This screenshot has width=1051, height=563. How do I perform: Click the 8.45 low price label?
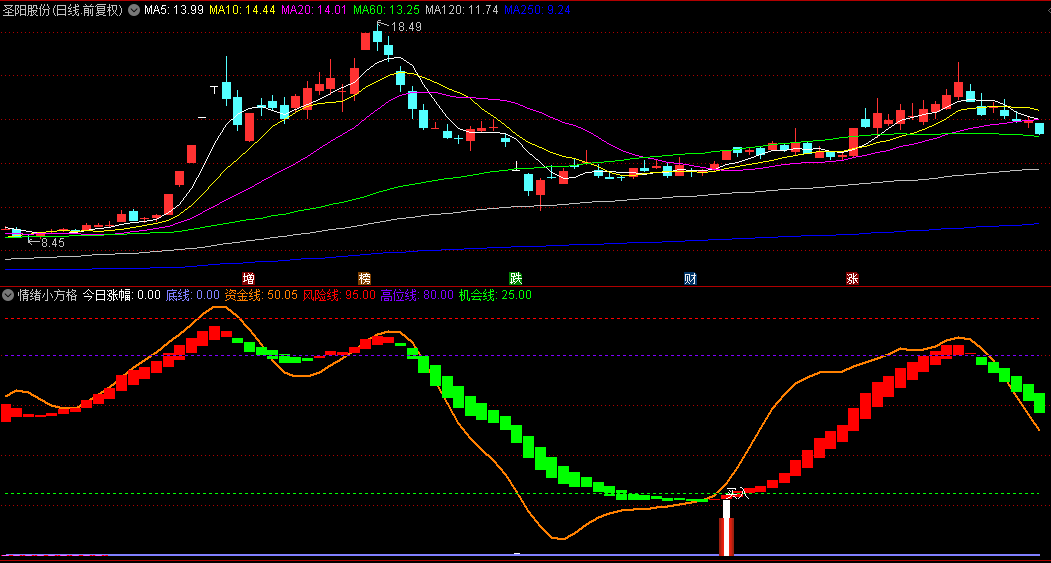[x=53, y=243]
